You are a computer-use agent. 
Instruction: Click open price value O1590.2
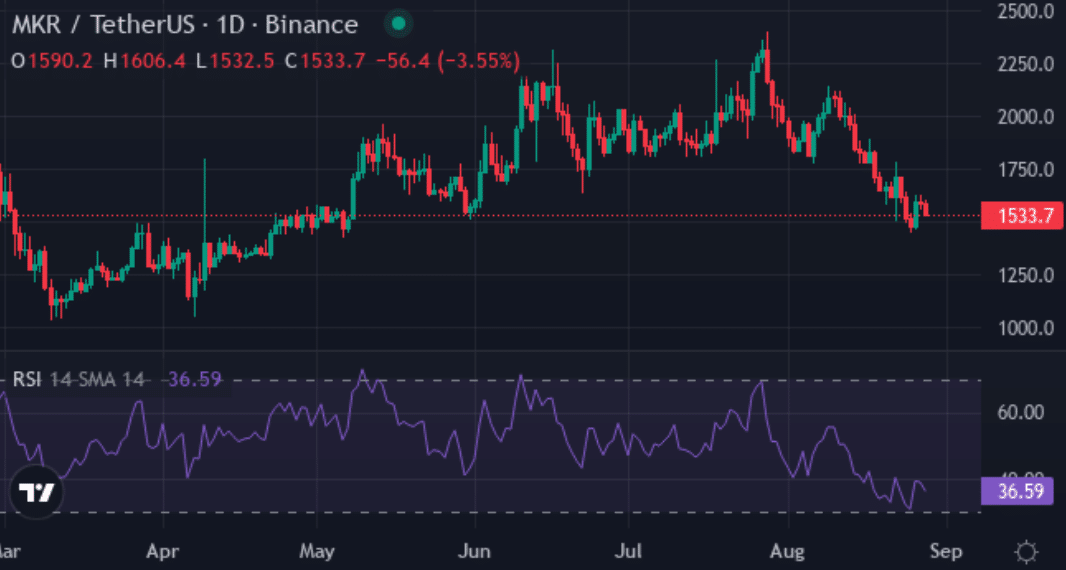(52, 61)
